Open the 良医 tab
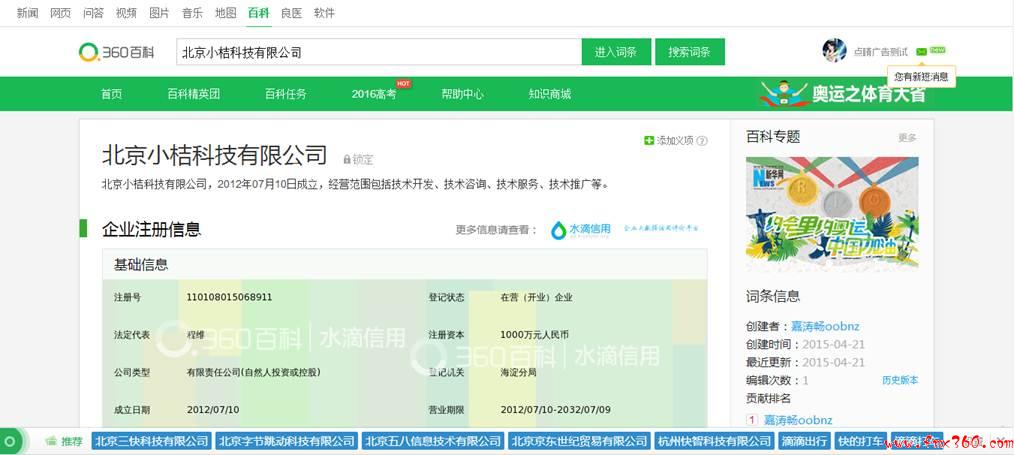1014x455 pixels. pos(291,13)
